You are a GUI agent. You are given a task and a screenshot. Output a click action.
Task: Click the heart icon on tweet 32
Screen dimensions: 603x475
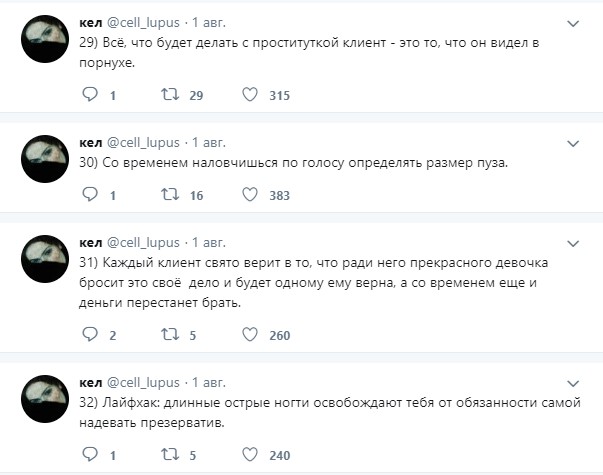click(x=250, y=455)
